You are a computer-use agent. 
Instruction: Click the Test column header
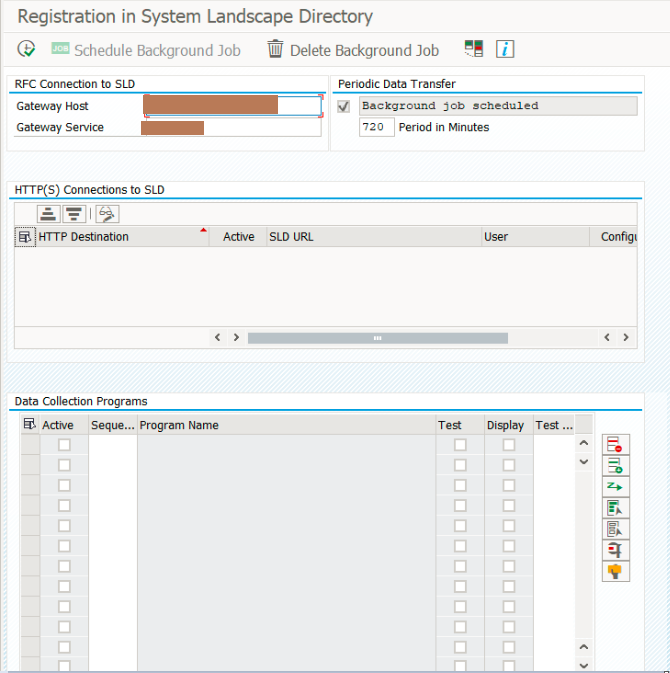pos(460,425)
